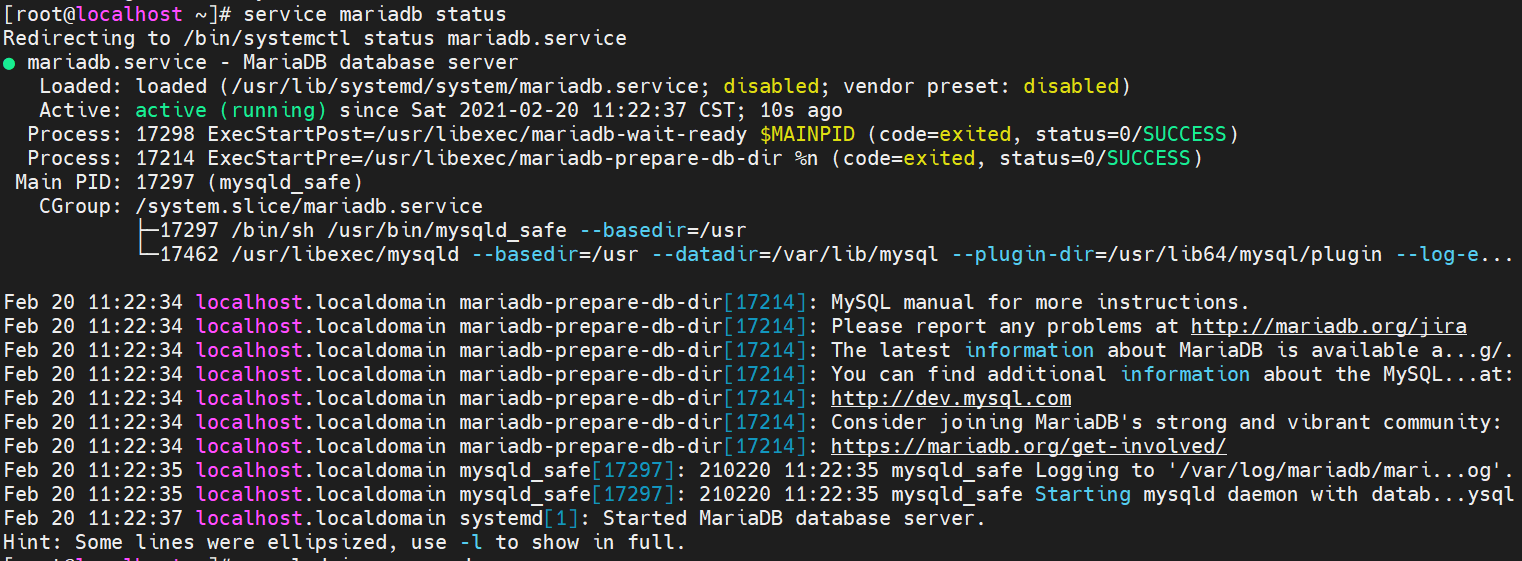The width and height of the screenshot is (1522, 561).
Task: Click the ExecStartPre SUCCESS status text
Action: (1148, 158)
